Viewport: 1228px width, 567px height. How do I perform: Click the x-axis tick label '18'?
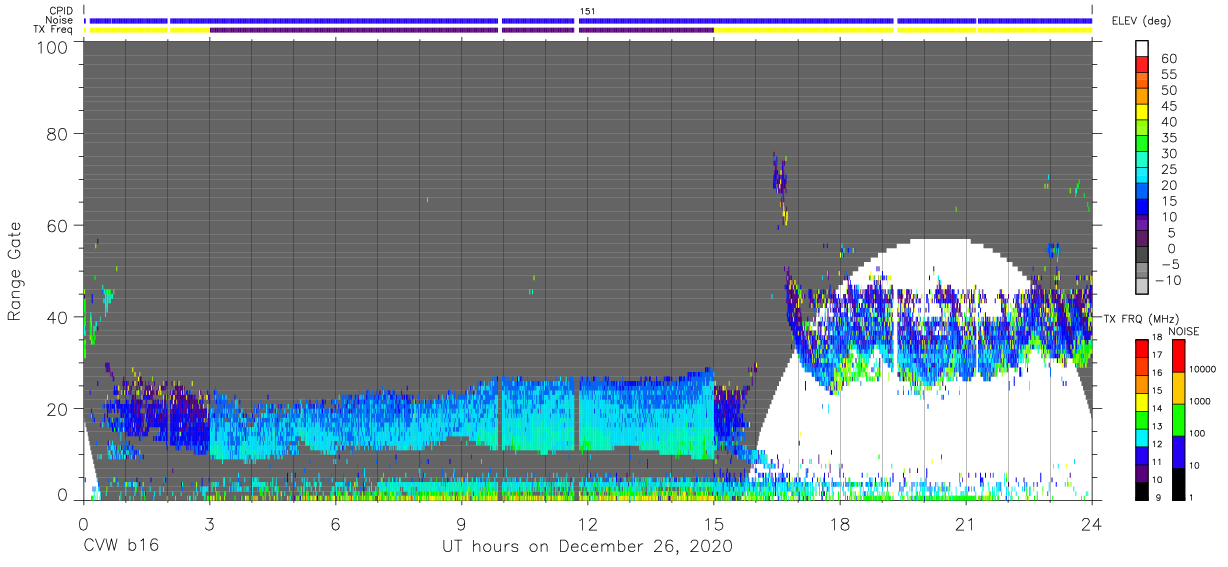(839, 522)
